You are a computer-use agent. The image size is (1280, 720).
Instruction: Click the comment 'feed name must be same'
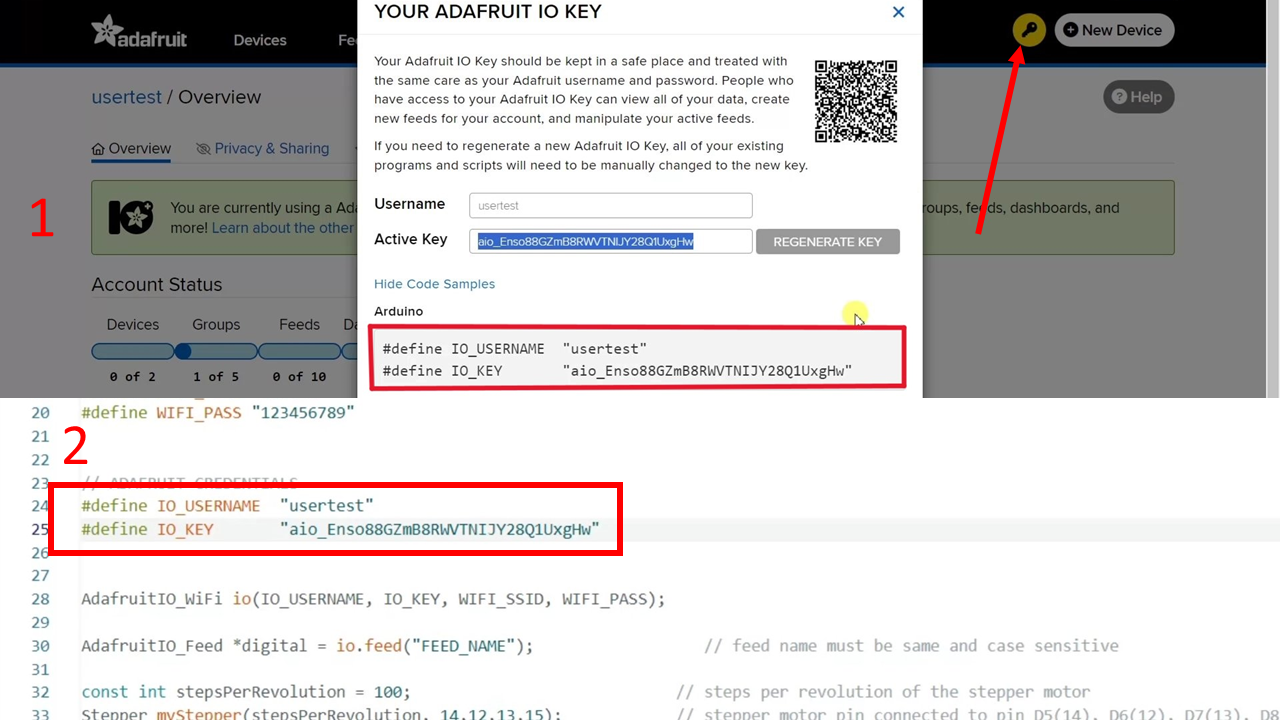pos(911,646)
